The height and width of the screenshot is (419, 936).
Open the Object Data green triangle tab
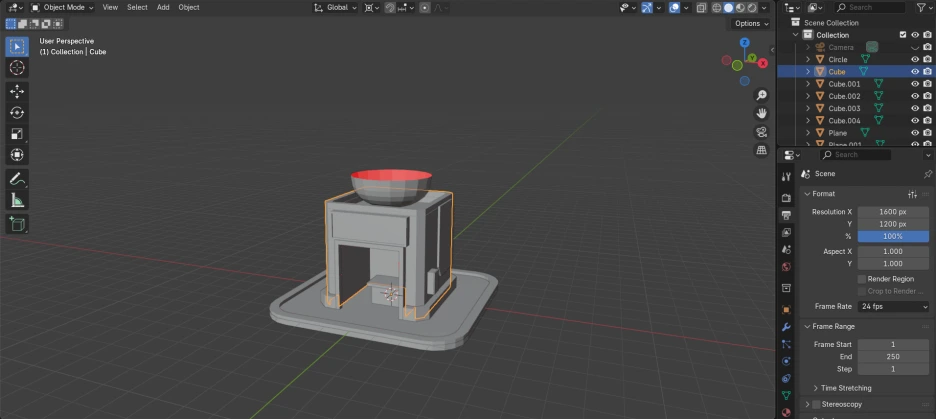tap(786, 395)
